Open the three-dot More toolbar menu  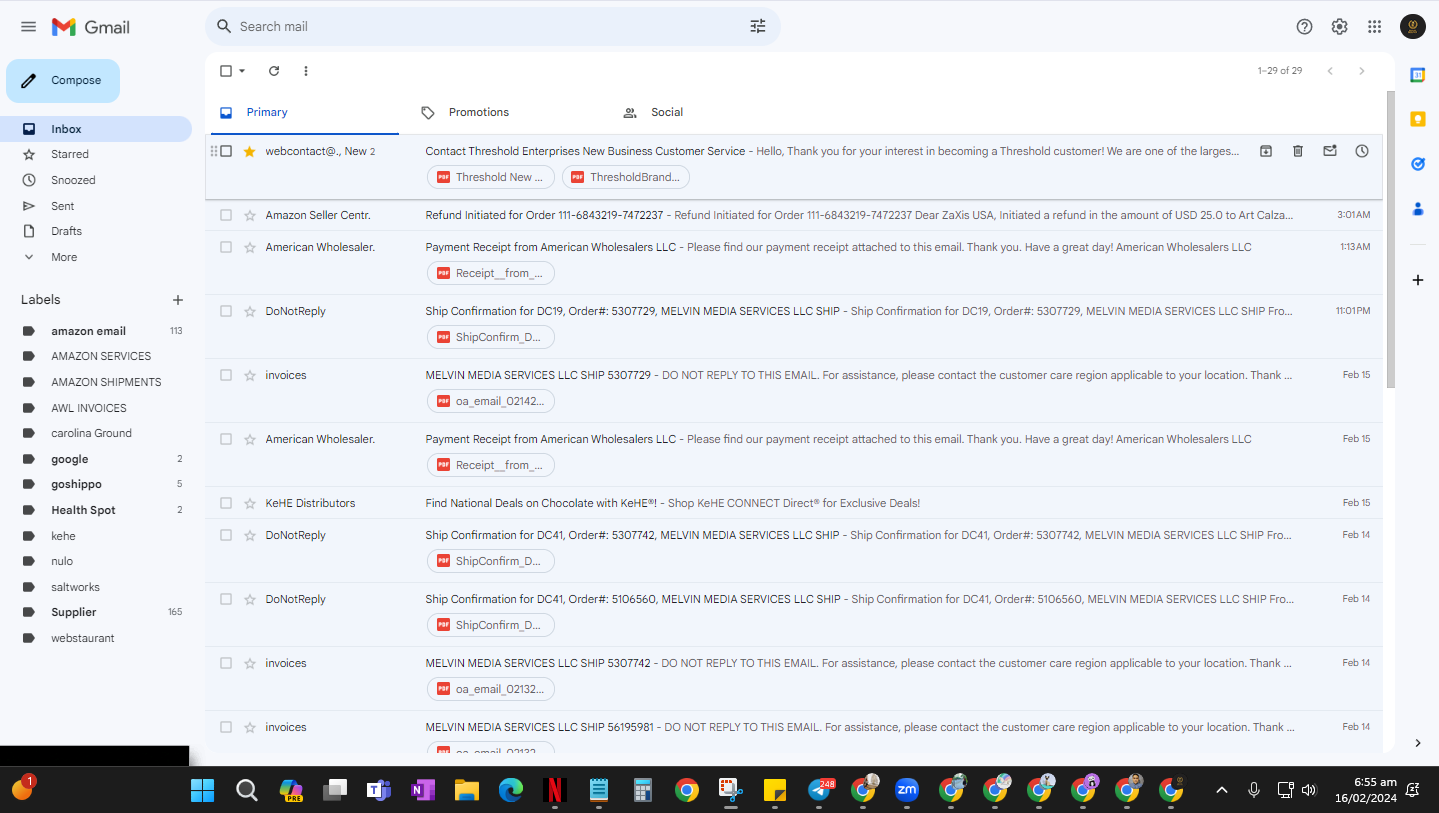(x=306, y=71)
